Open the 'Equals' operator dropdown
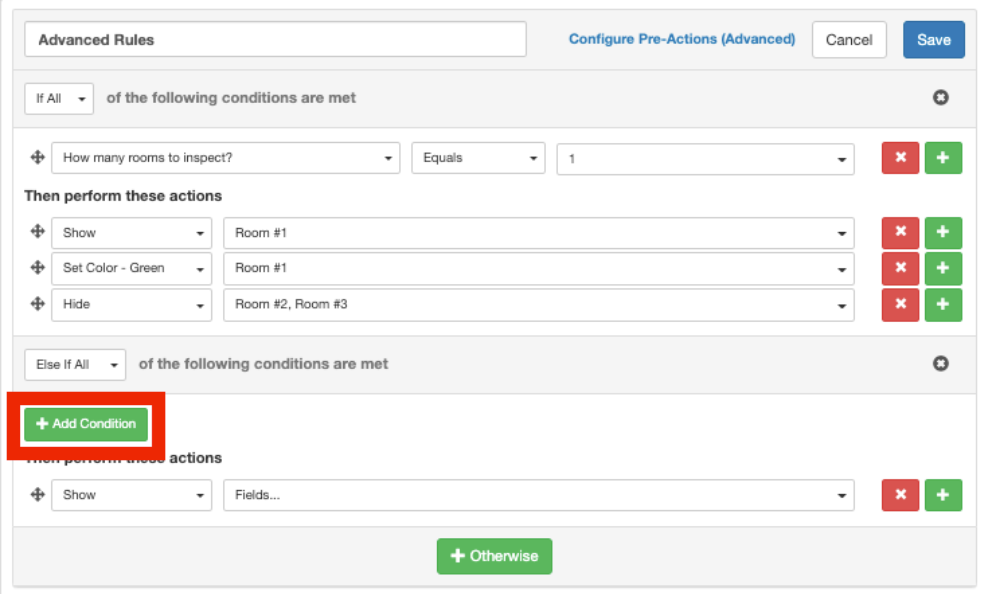This screenshot has width=986, height=594. 478,158
